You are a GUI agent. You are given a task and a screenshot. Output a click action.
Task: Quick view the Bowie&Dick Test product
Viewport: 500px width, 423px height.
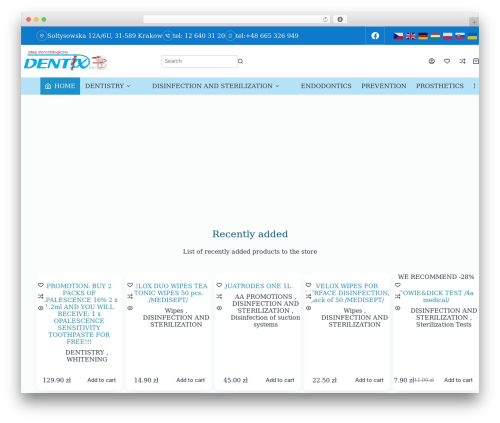(398, 308)
